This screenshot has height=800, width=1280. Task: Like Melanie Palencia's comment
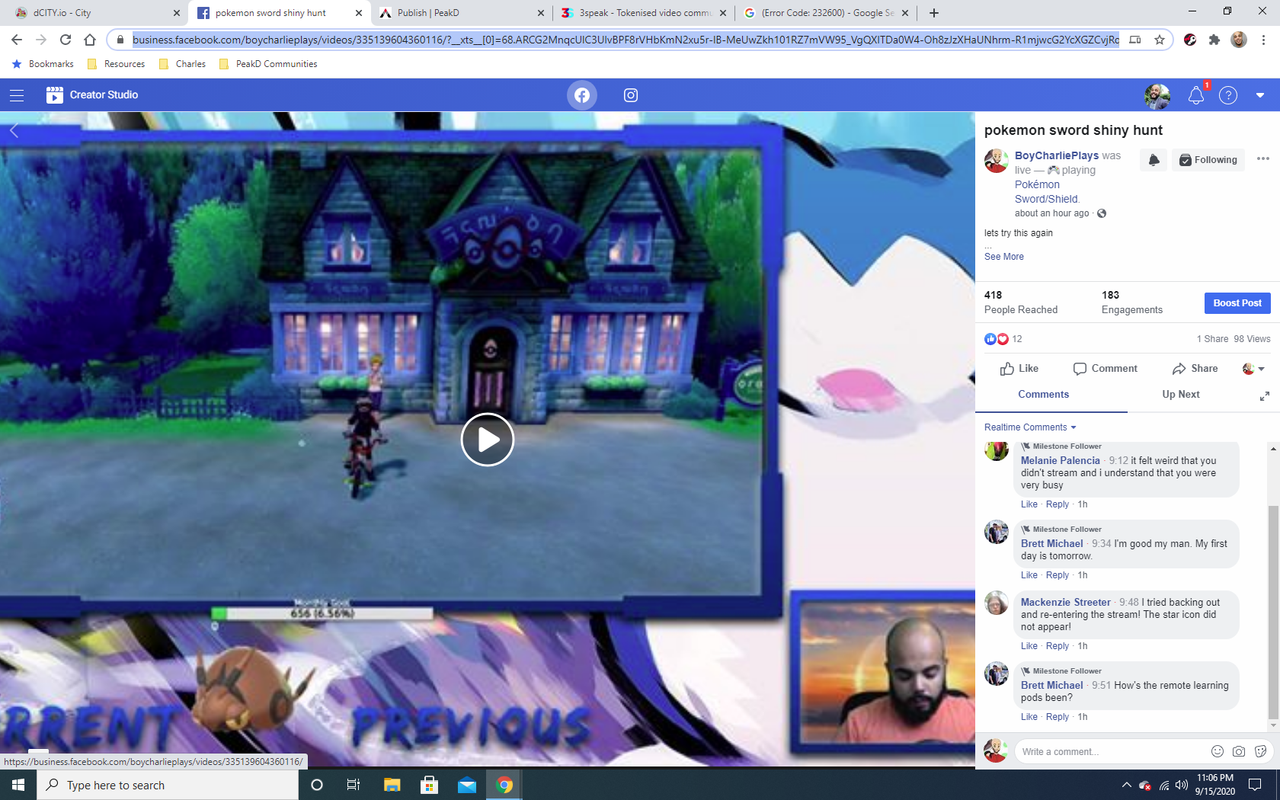[x=1029, y=504]
